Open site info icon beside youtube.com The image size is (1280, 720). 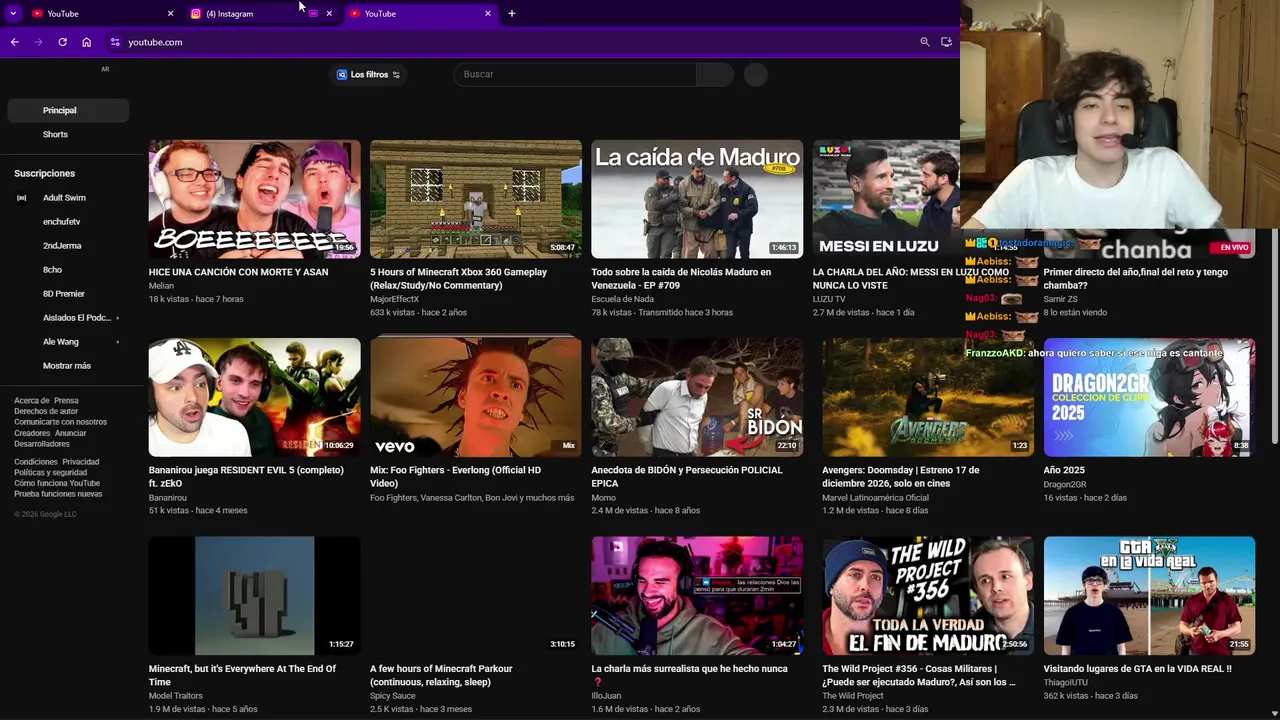click(x=115, y=42)
